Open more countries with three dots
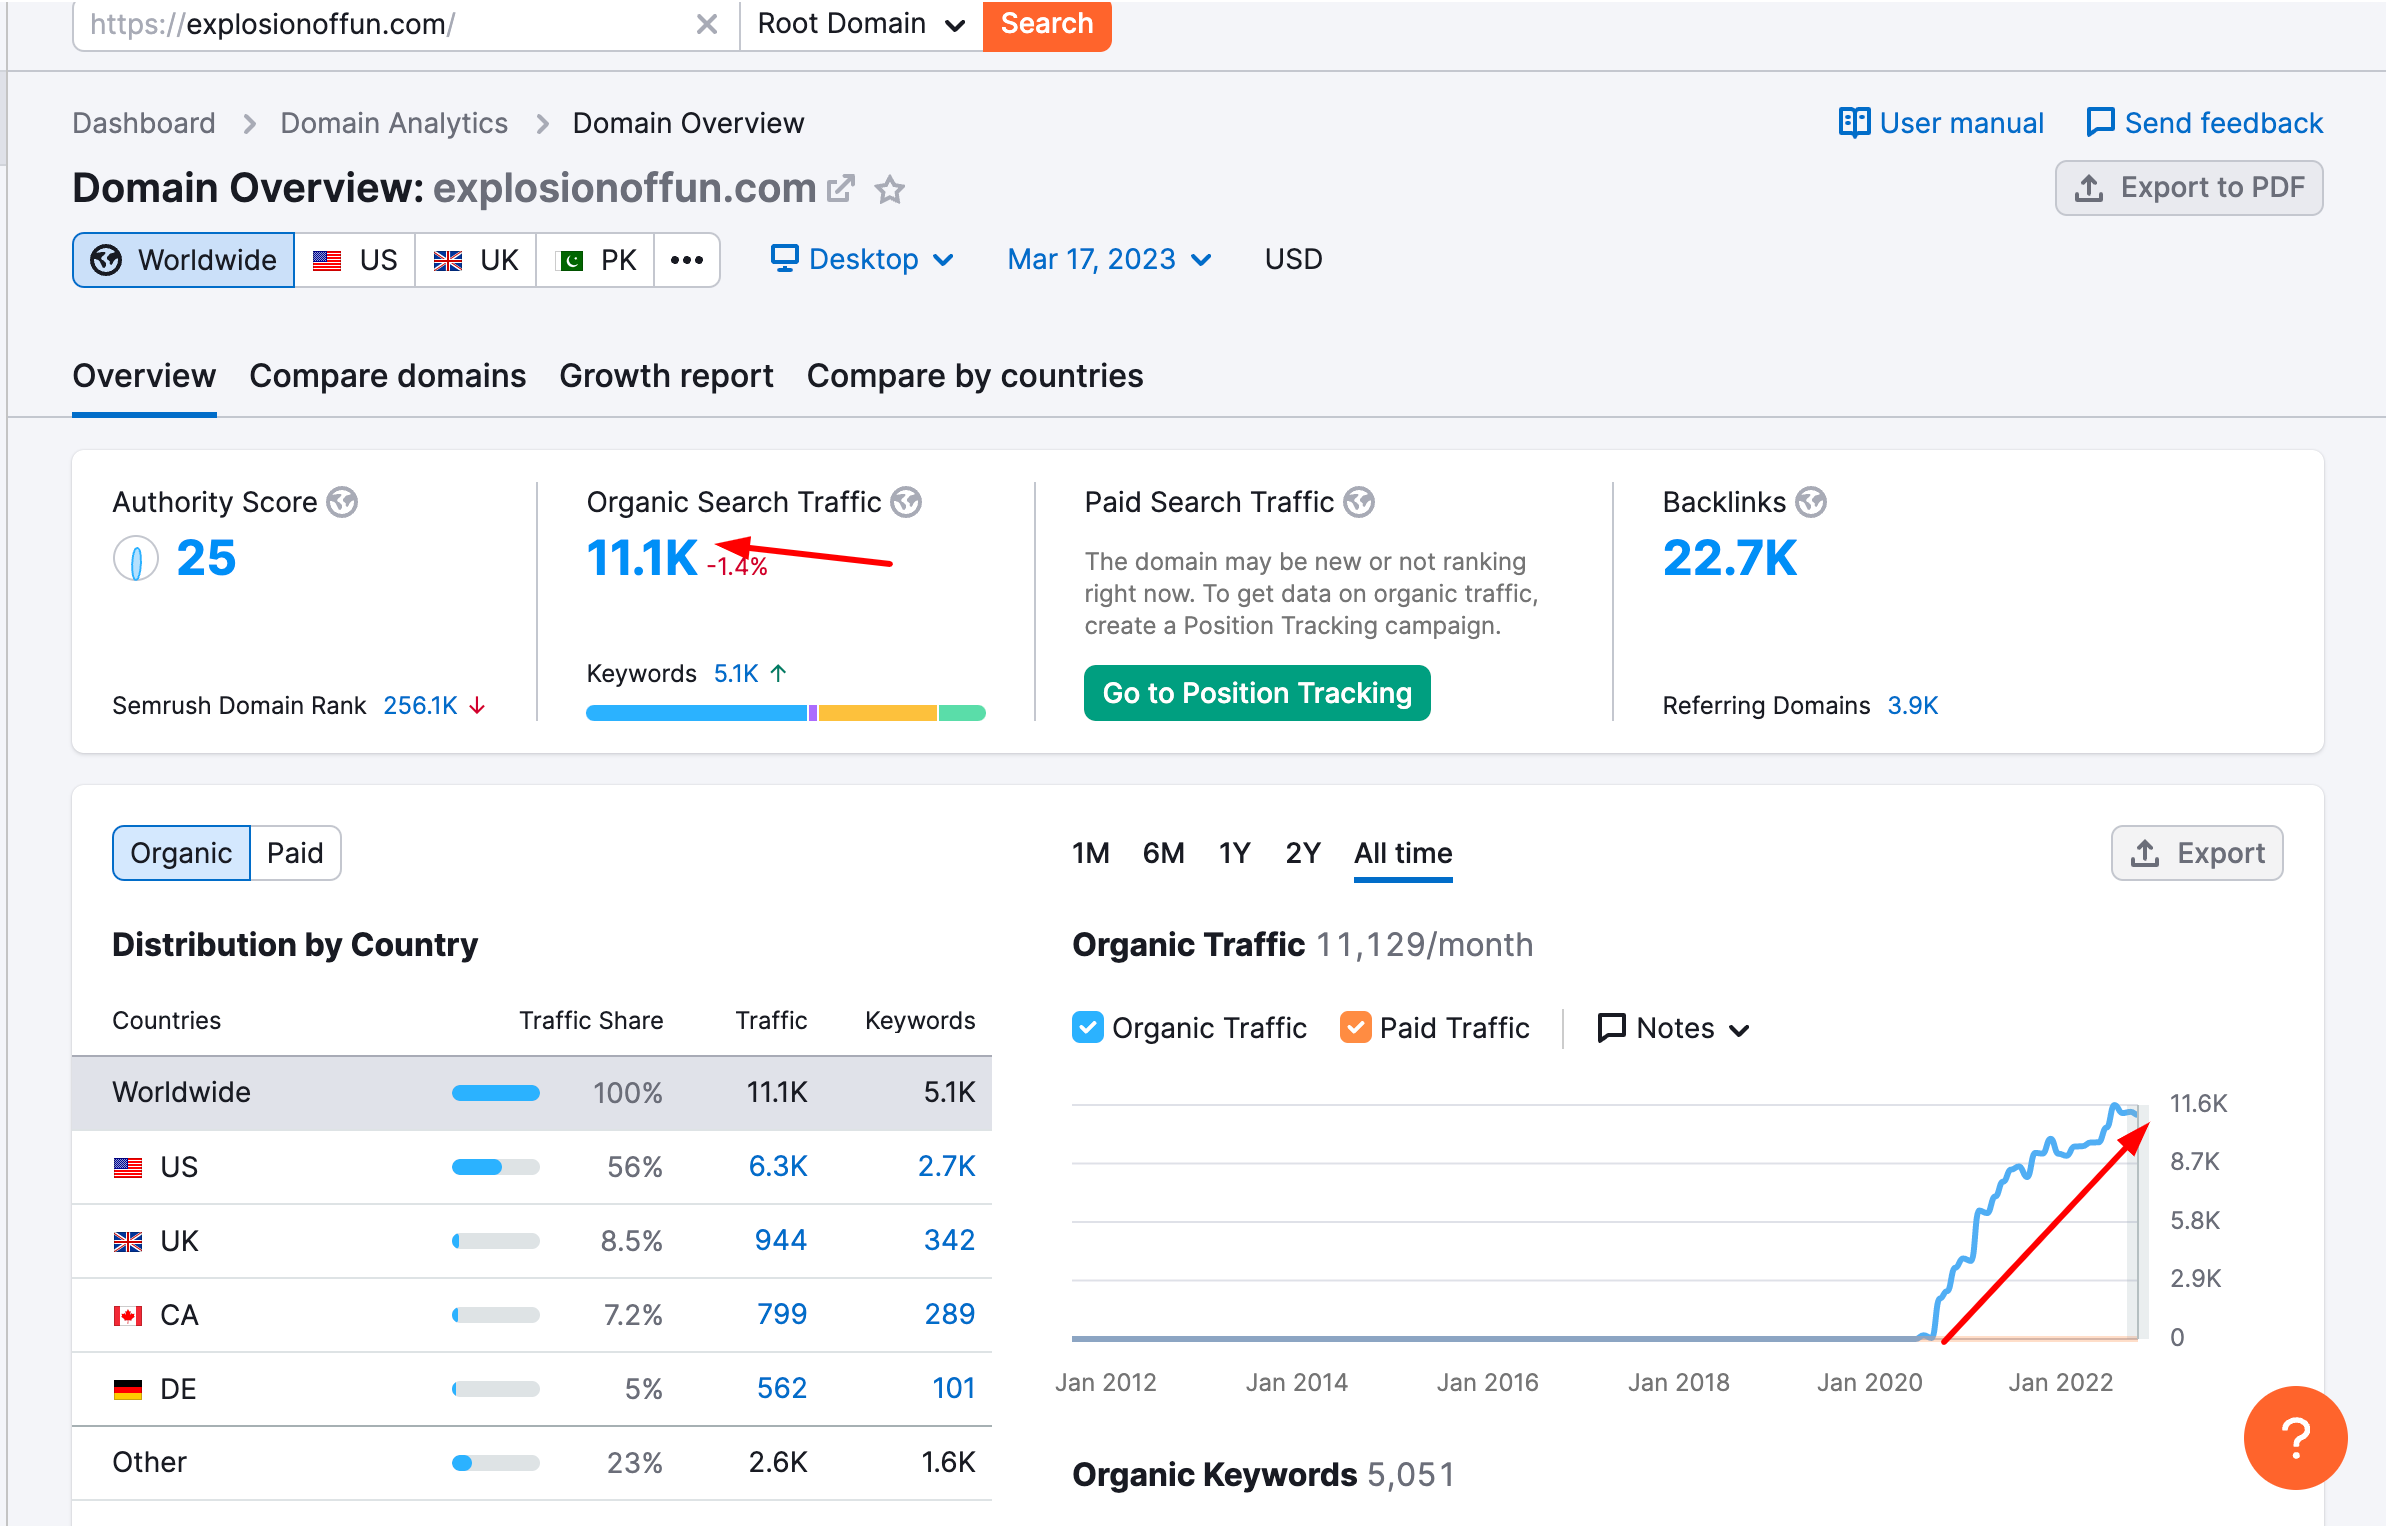The height and width of the screenshot is (1526, 2386). pyautogui.click(x=687, y=260)
